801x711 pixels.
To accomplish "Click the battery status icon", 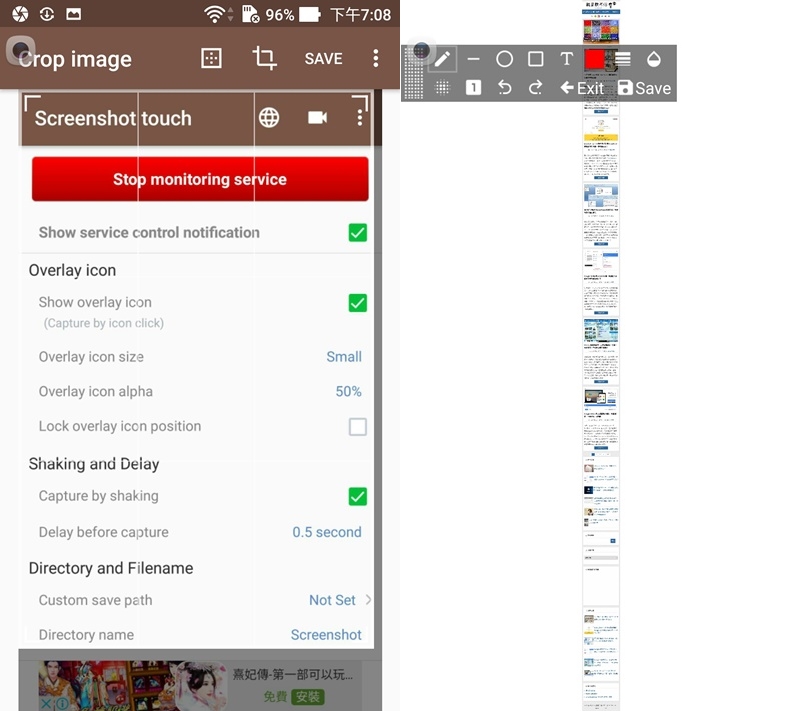I will pyautogui.click(x=310, y=14).
